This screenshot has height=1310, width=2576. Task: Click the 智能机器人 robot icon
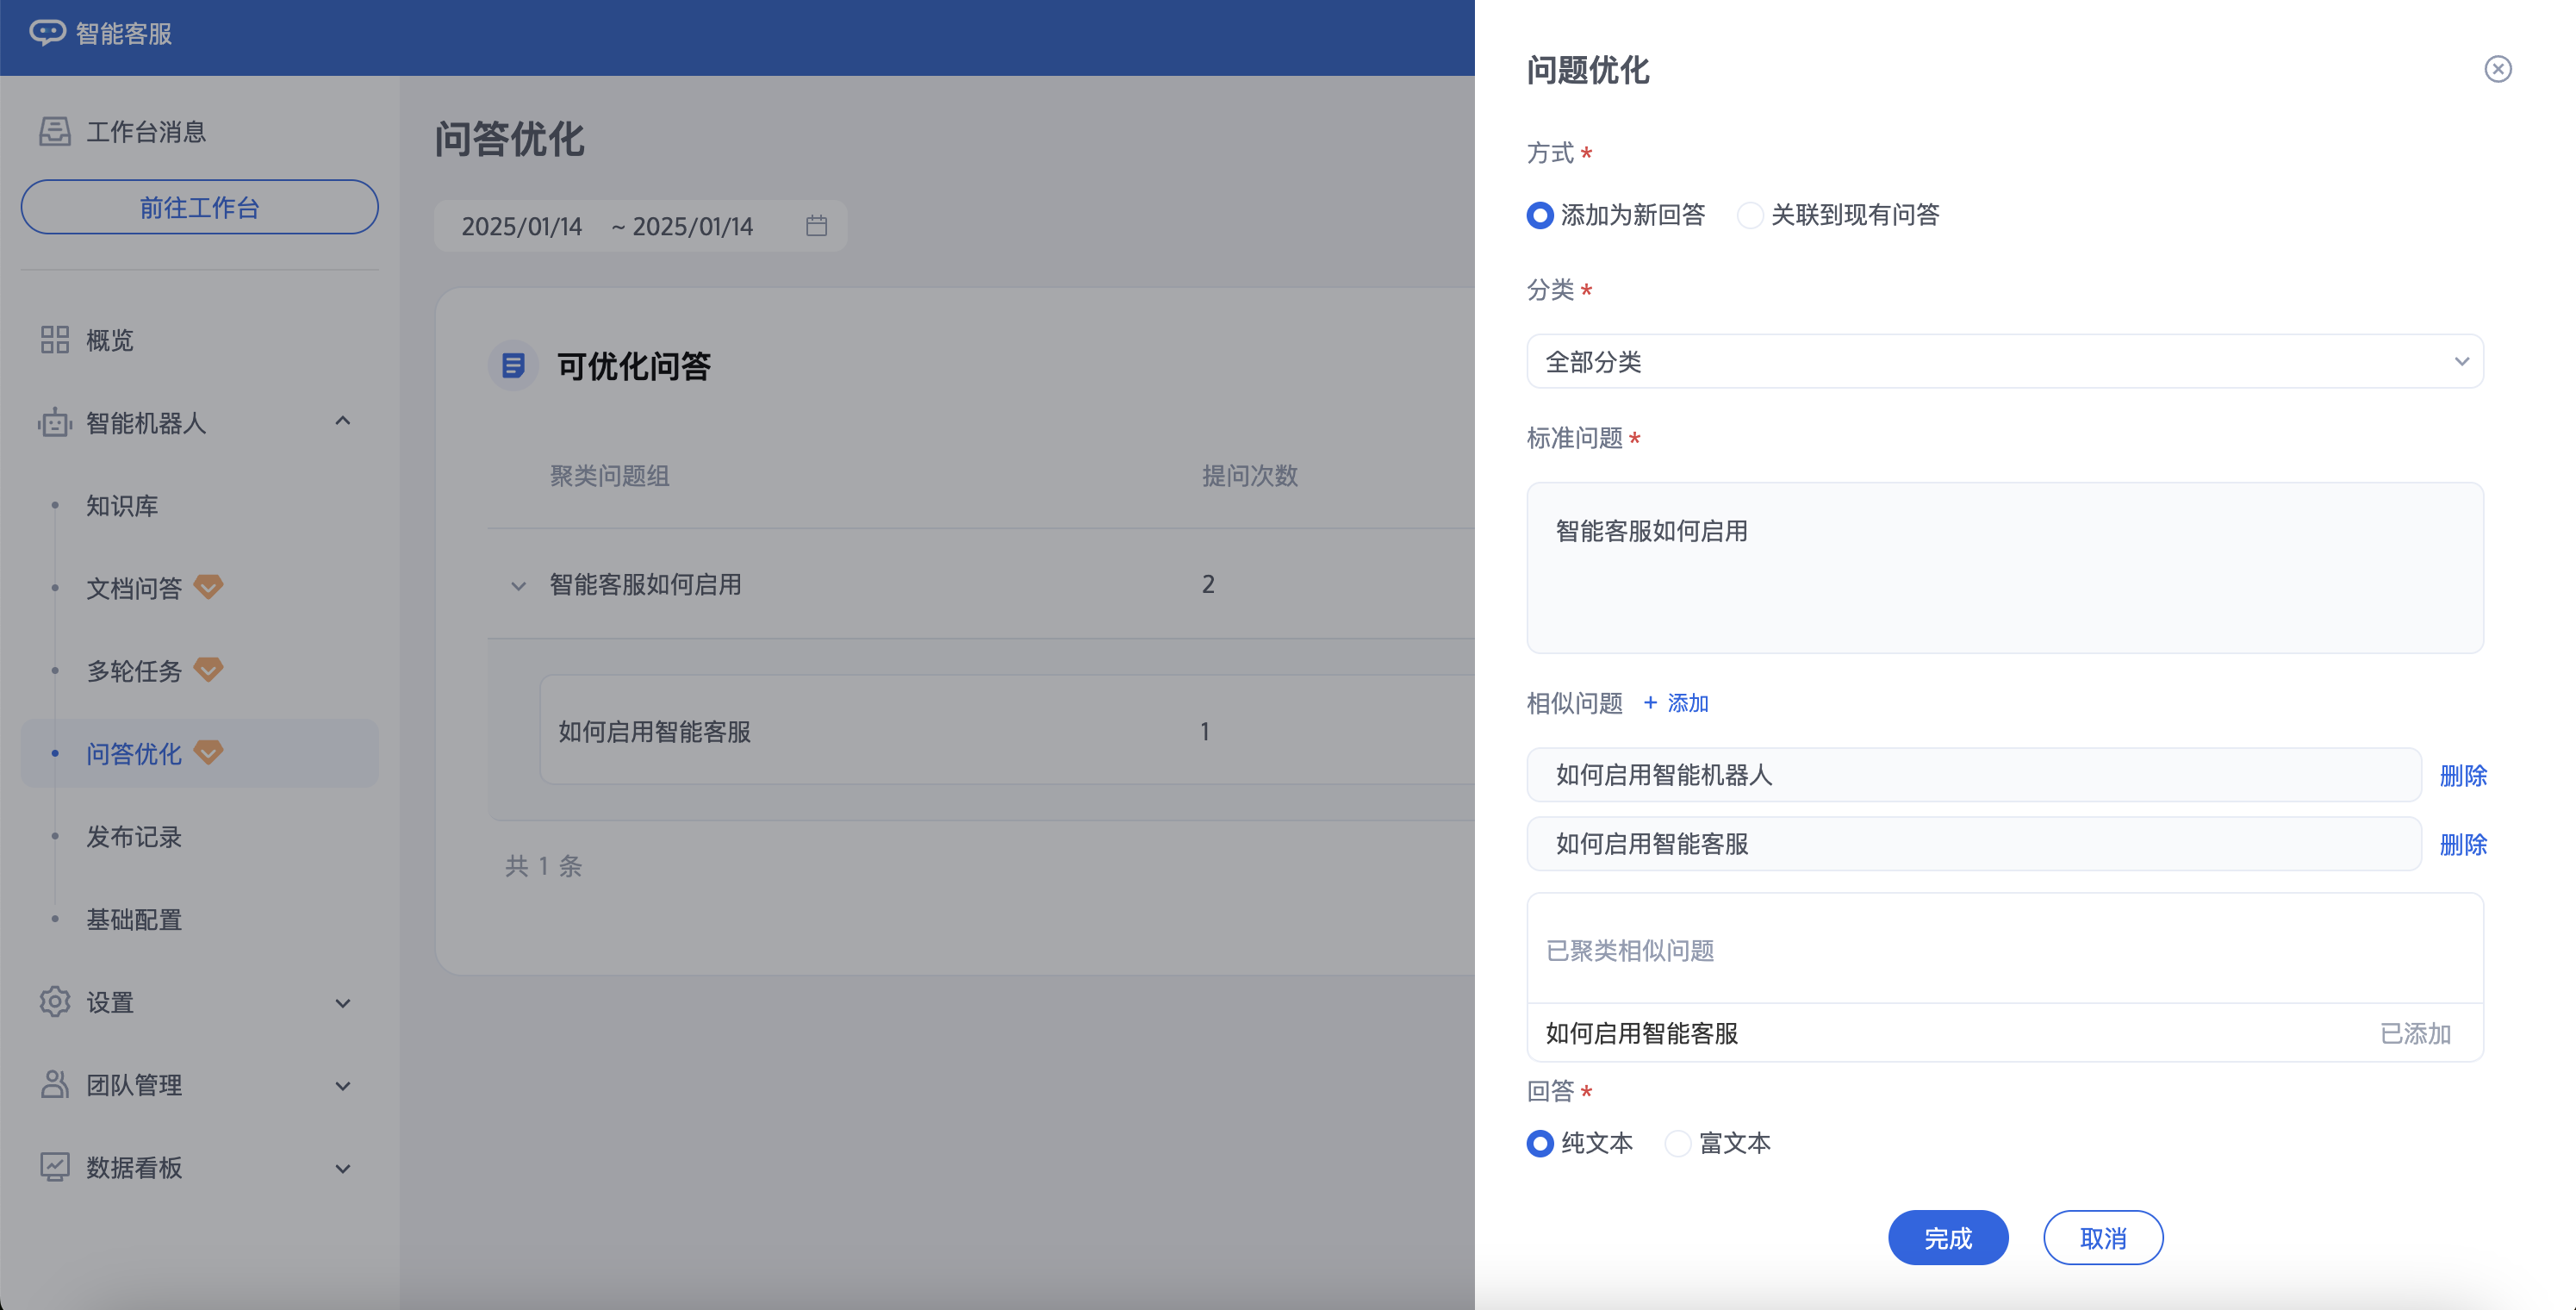55,423
